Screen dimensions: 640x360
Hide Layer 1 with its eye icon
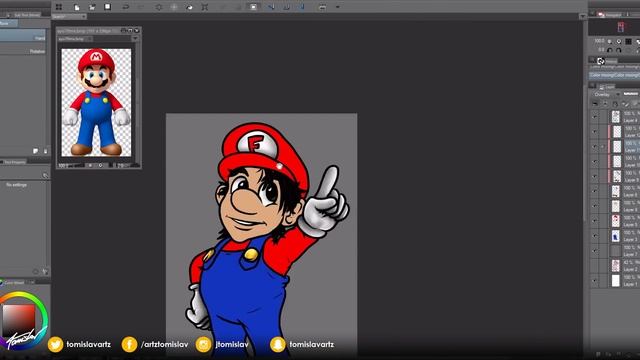click(595, 280)
